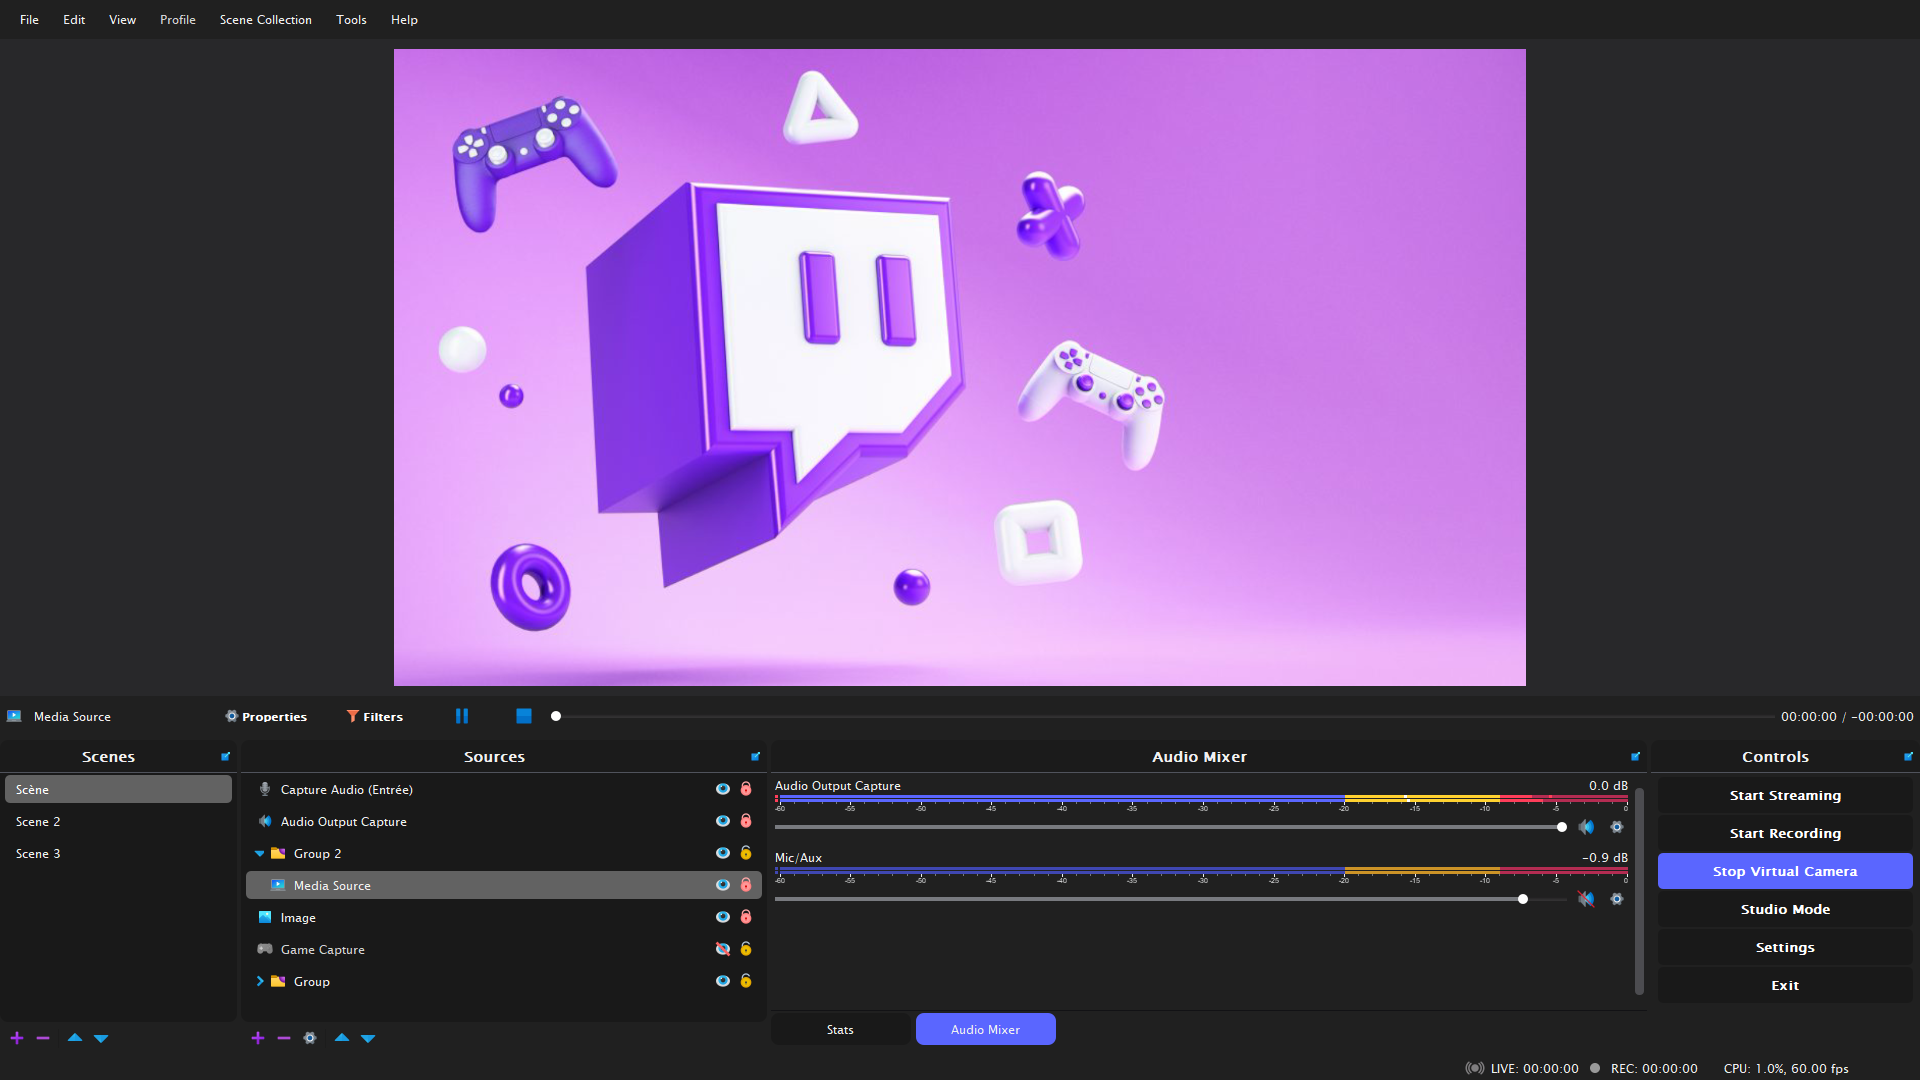Toggle the lock on Image source

coord(746,917)
